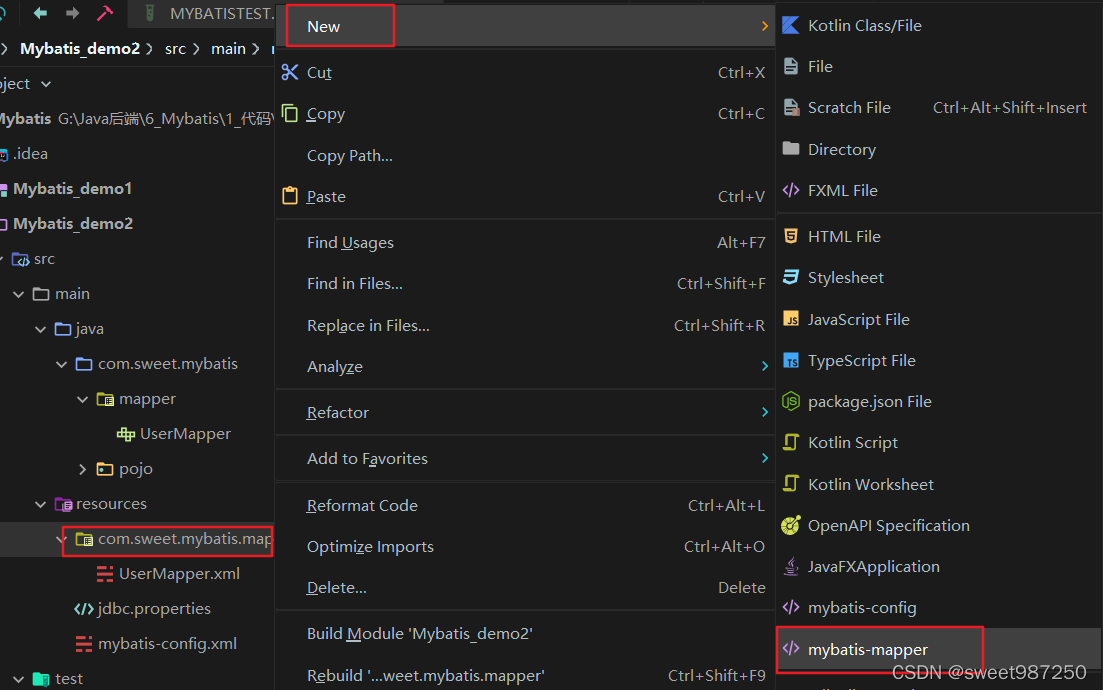Select the Mybatis_demo2 module row
Screen dimensions: 1103x690
[x=137, y=224]
